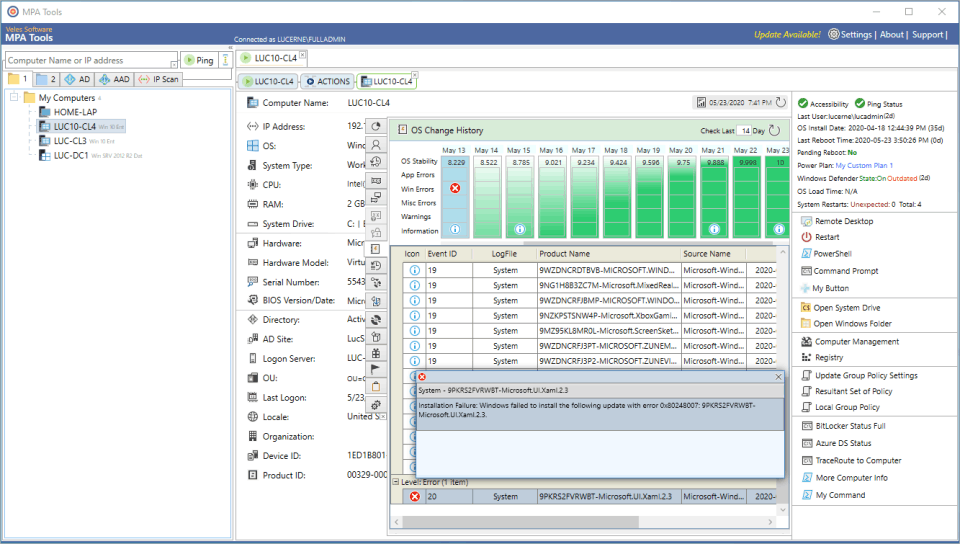The height and width of the screenshot is (544, 960).
Task: Switch to the IP Scan tab
Action: point(158,79)
